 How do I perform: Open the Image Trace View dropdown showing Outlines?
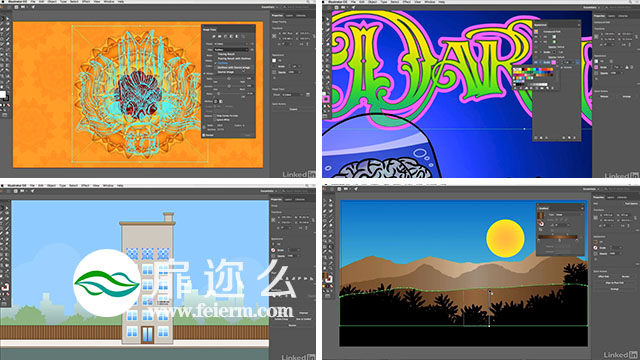pos(231,49)
